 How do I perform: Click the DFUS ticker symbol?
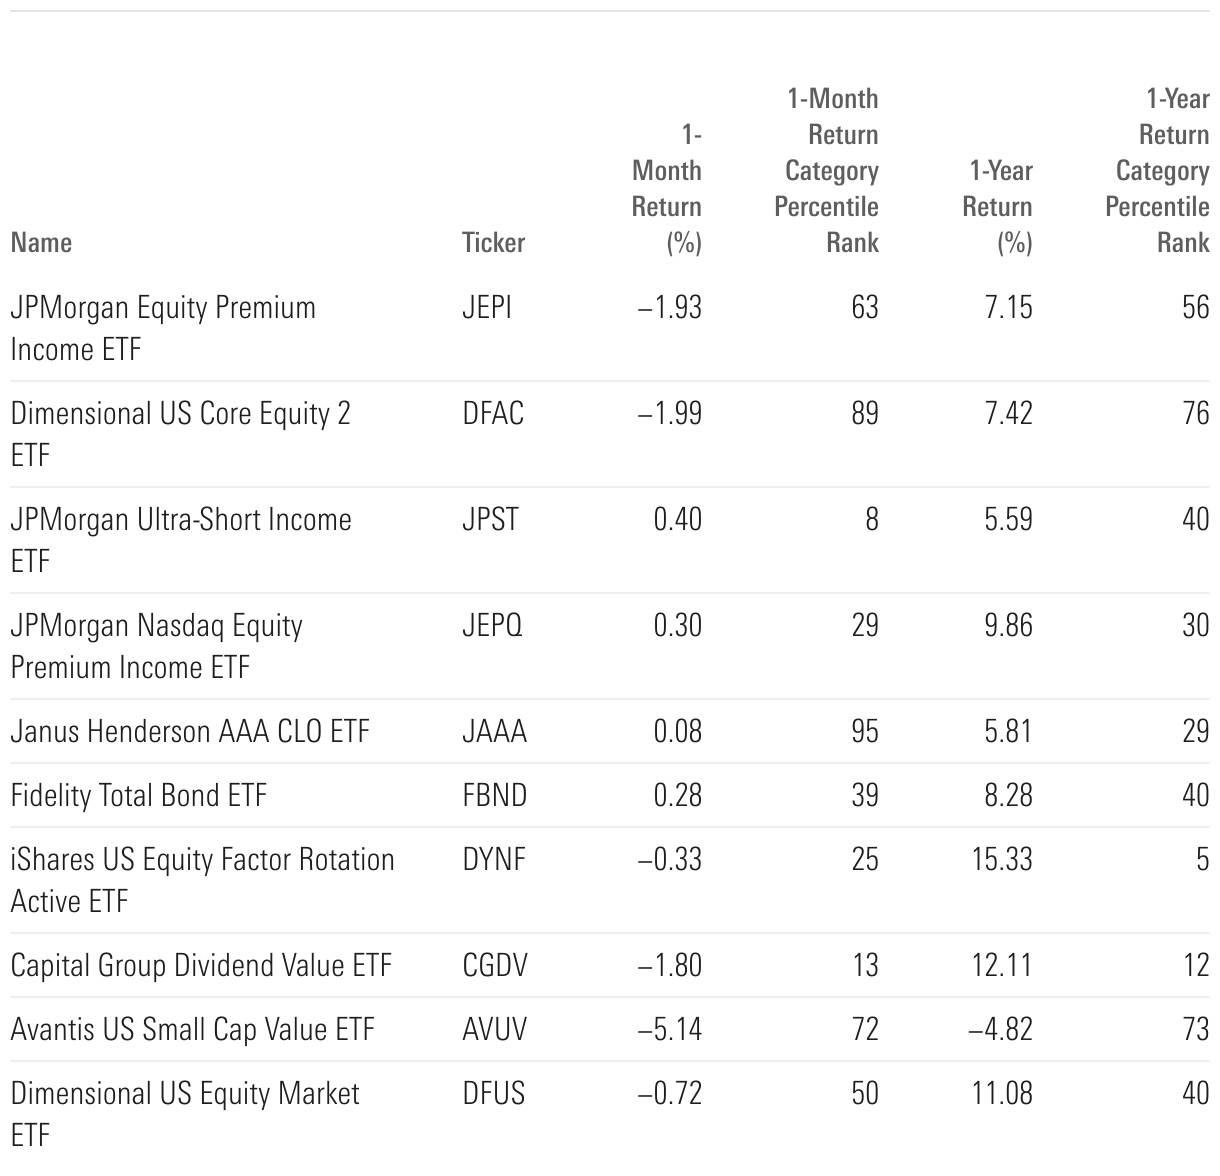pos(494,1094)
